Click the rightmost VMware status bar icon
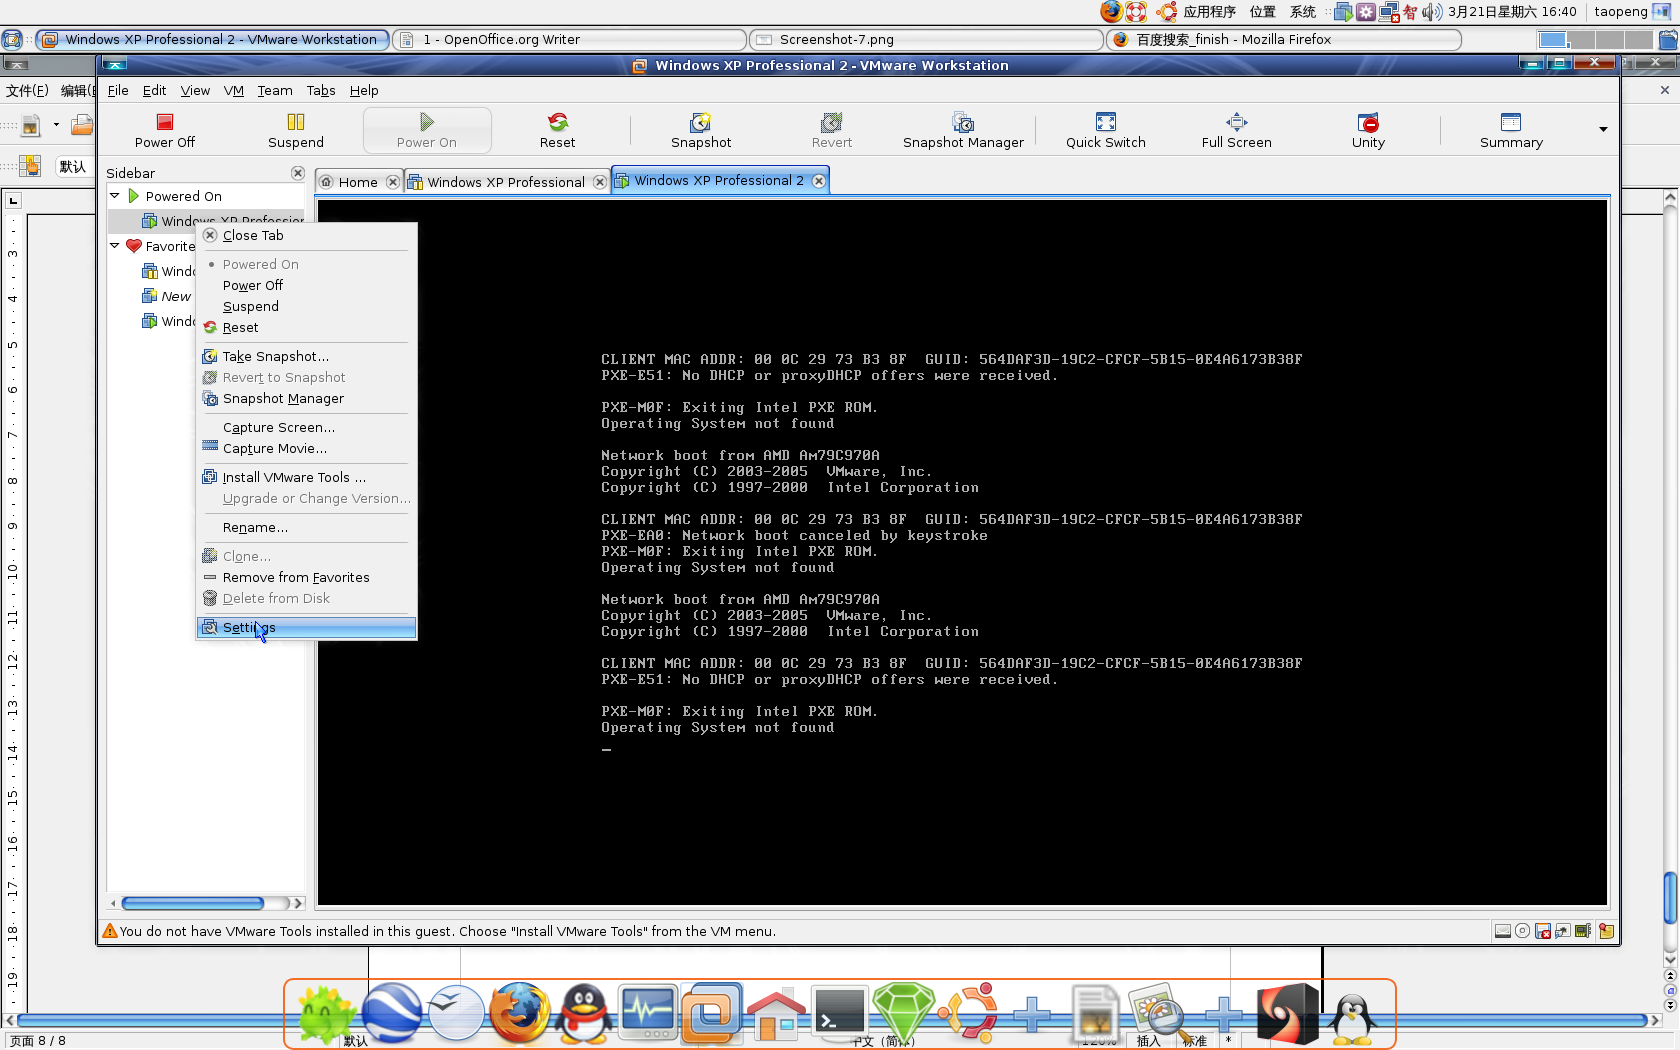The width and height of the screenshot is (1680, 1050). (1606, 931)
